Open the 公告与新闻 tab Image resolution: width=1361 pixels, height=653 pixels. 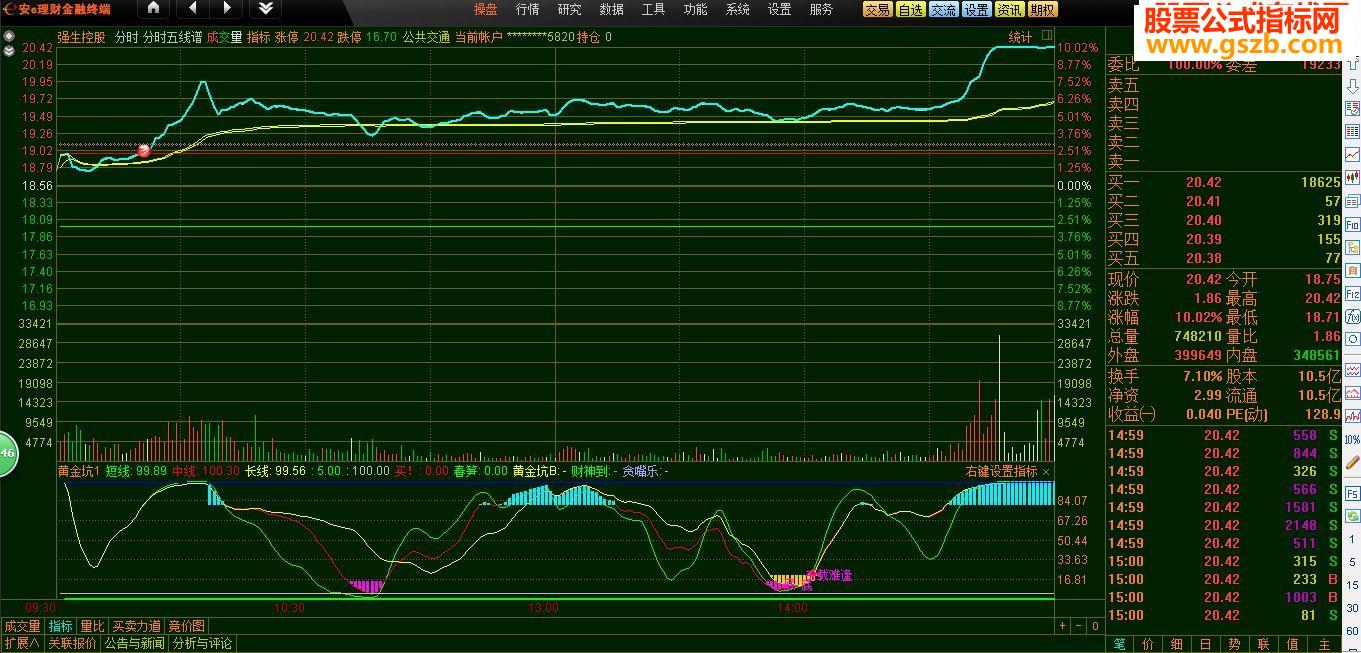pos(135,643)
